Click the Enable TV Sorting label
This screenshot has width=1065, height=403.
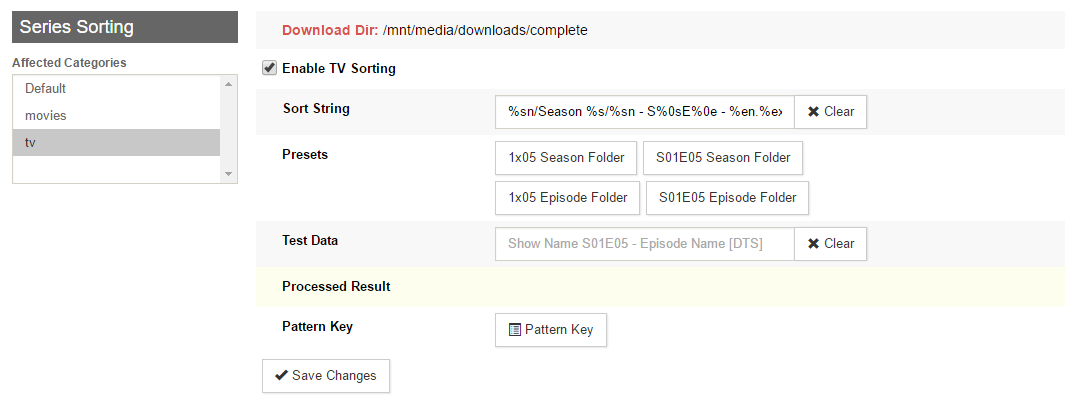[x=339, y=68]
